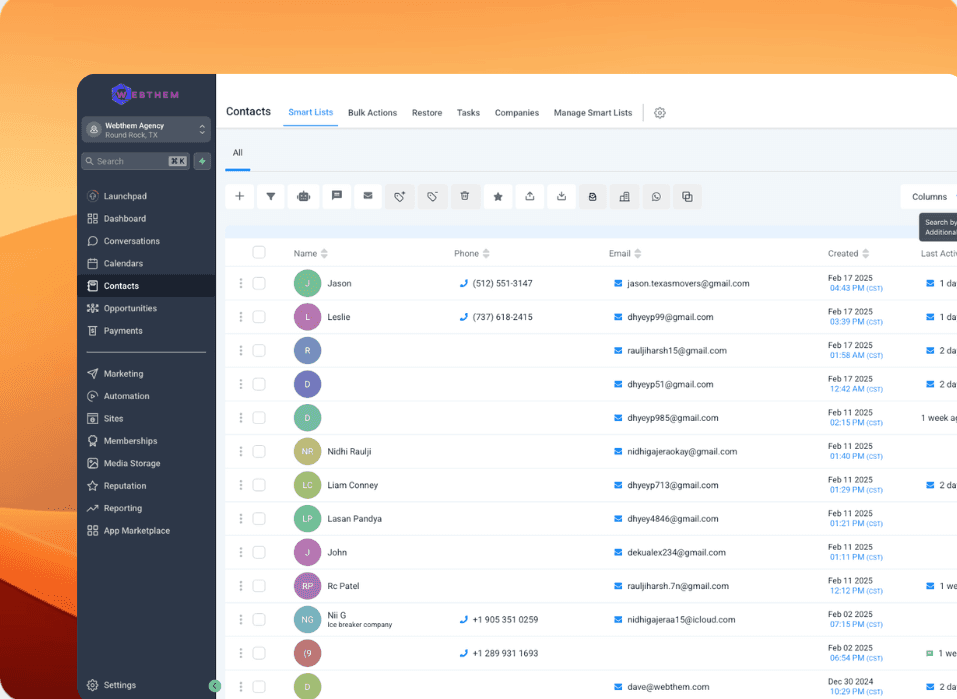Switch to the Smart Lists tab
Image resolution: width=957 pixels, height=699 pixels.
point(311,112)
